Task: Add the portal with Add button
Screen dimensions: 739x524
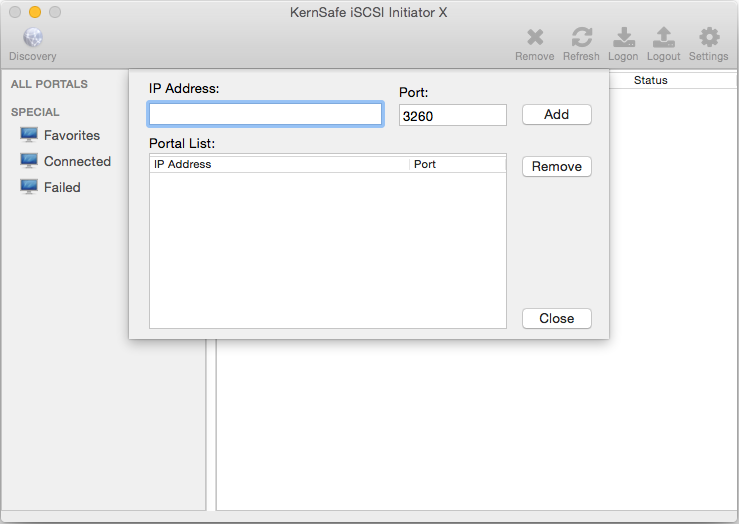Action: click(557, 115)
